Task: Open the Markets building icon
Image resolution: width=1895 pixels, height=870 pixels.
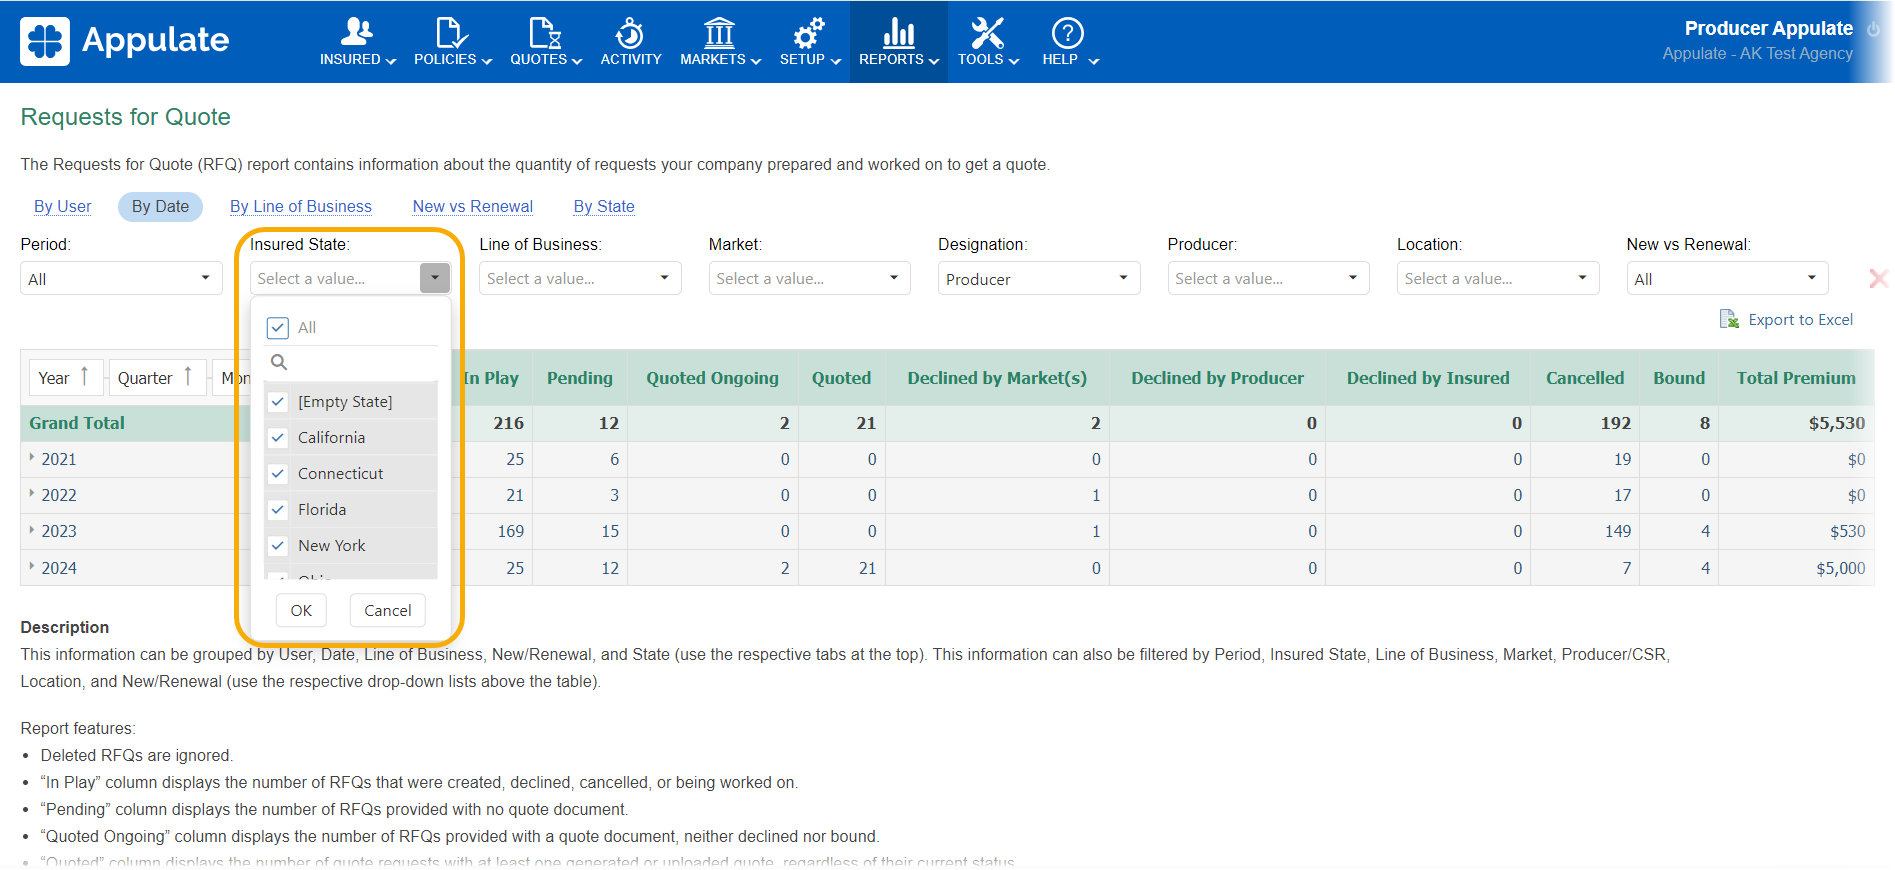Action: [719, 33]
